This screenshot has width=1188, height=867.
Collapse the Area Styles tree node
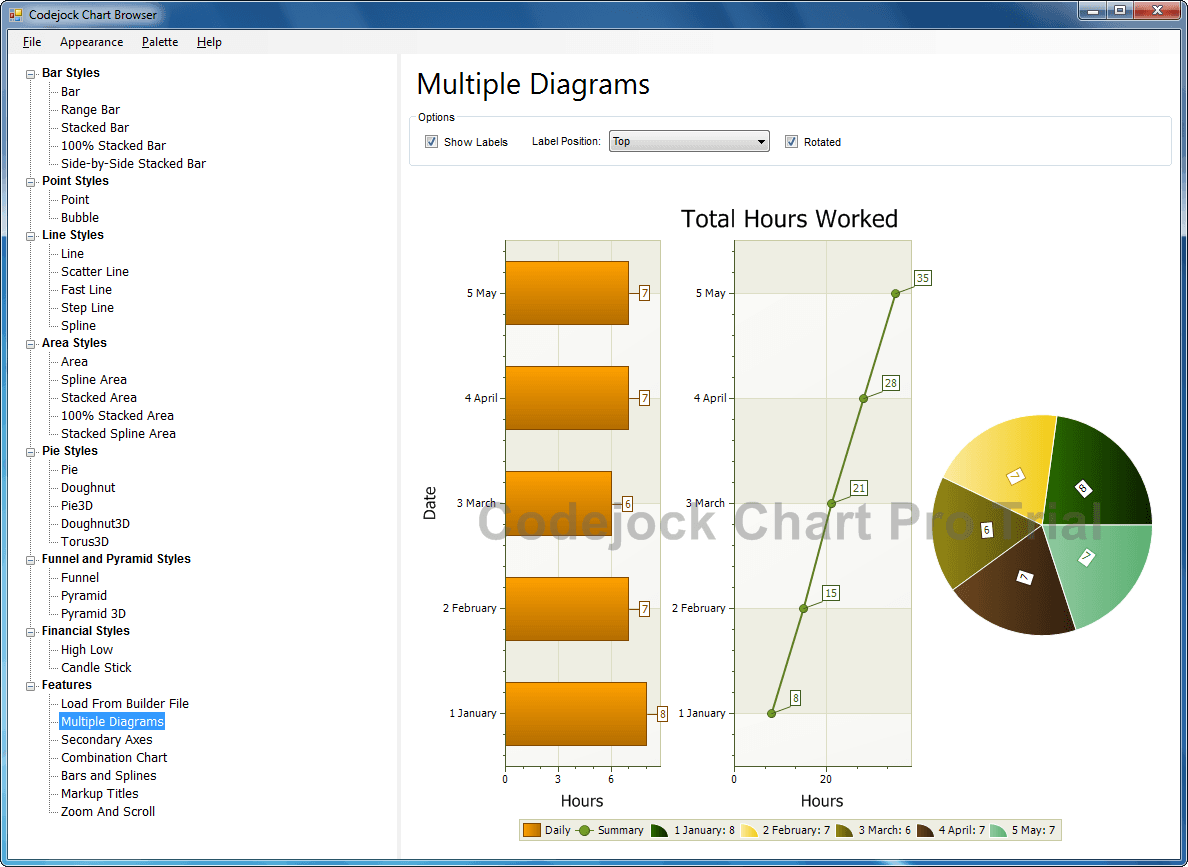(30, 344)
